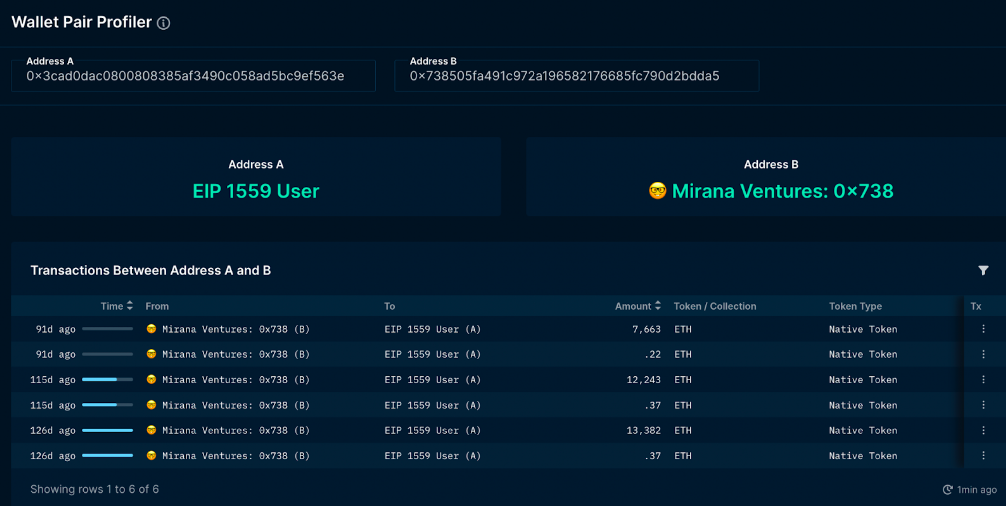Open Mirana Ventures sender in the .22 ETH row
Screen dimensions: 1006x506
click(235, 354)
